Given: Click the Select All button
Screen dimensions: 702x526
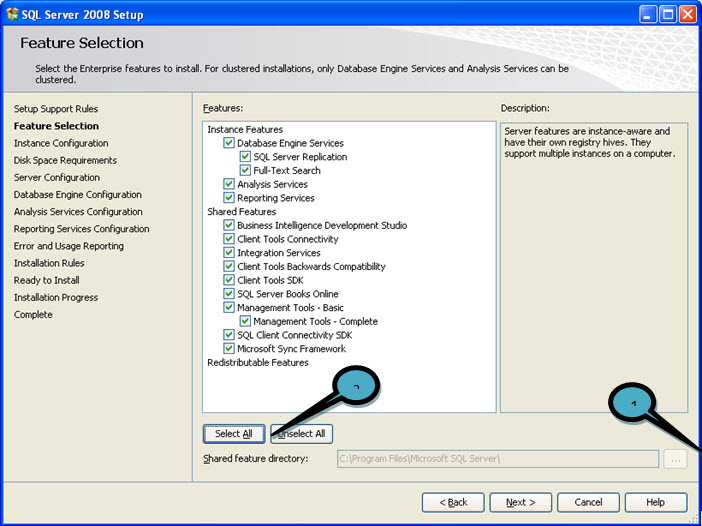Looking at the screenshot, I should (x=234, y=434).
